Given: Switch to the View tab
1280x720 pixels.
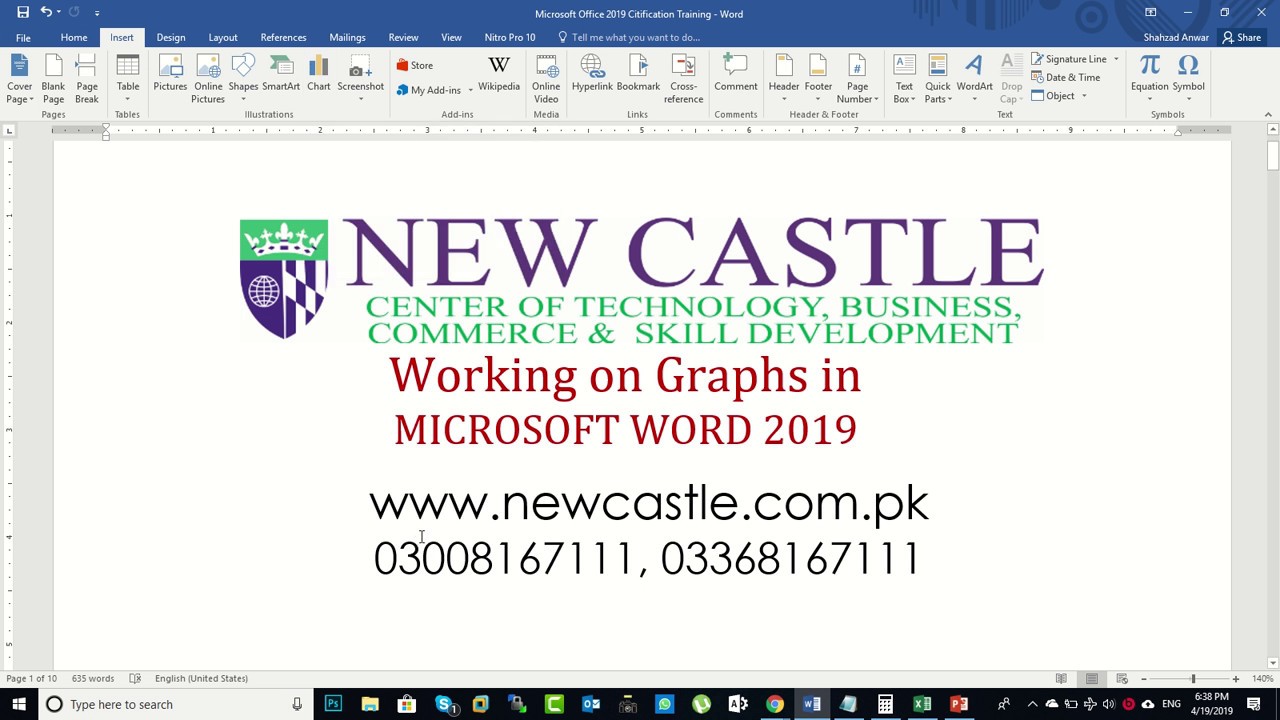Looking at the screenshot, I should tap(451, 38).
